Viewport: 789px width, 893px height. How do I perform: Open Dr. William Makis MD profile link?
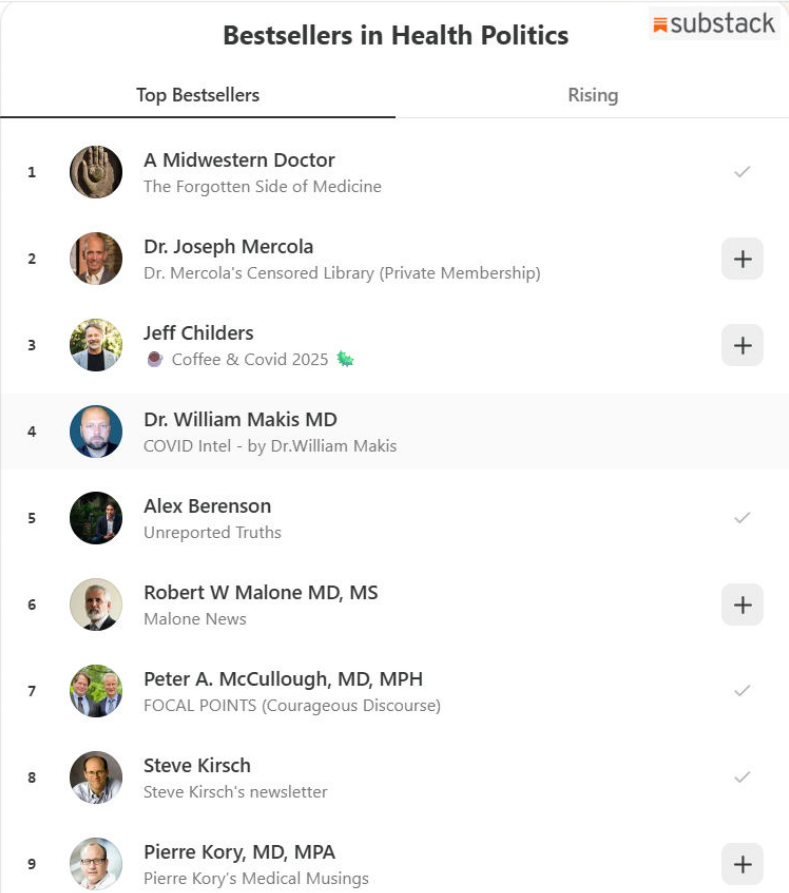[240, 420]
